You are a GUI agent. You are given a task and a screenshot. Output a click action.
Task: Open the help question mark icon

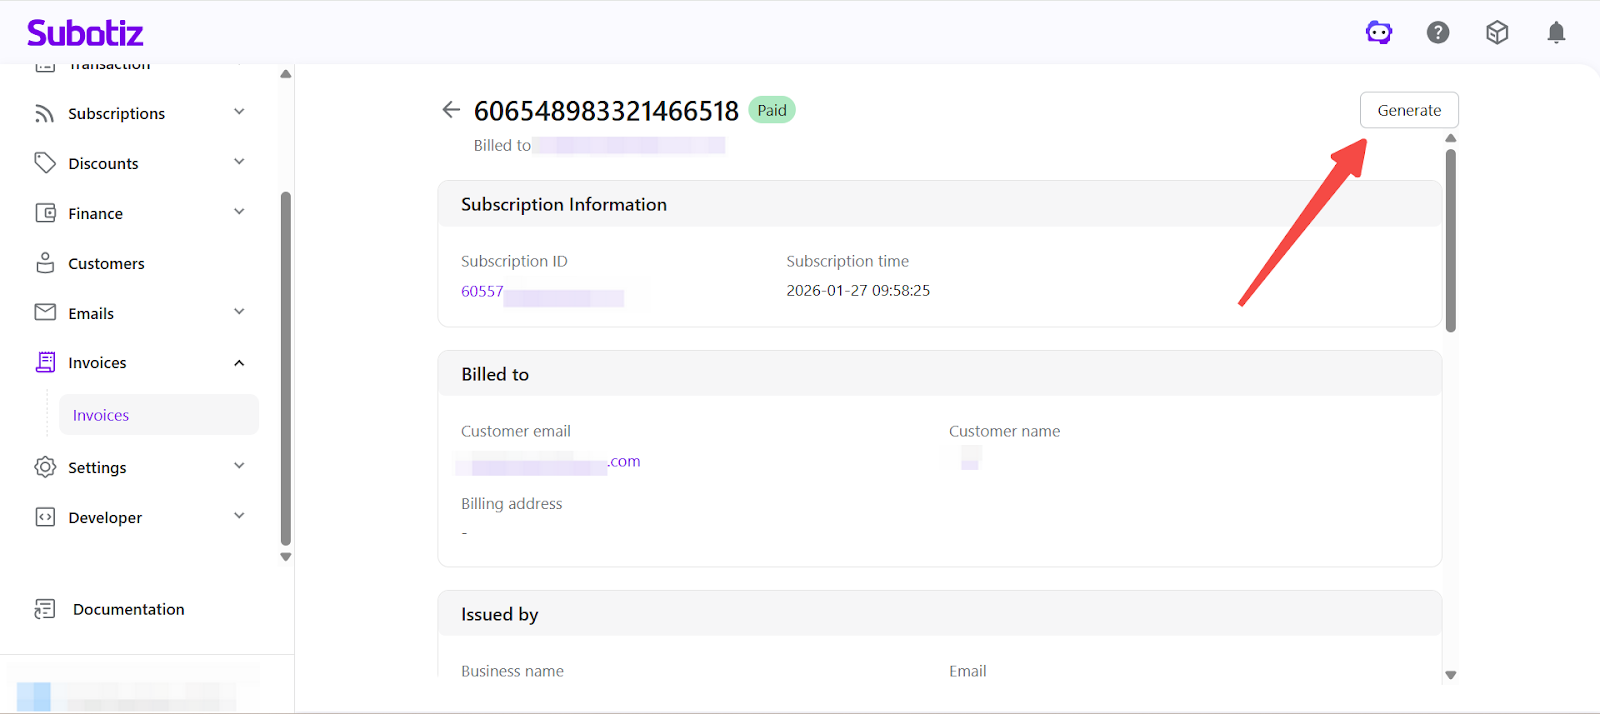coord(1438,33)
